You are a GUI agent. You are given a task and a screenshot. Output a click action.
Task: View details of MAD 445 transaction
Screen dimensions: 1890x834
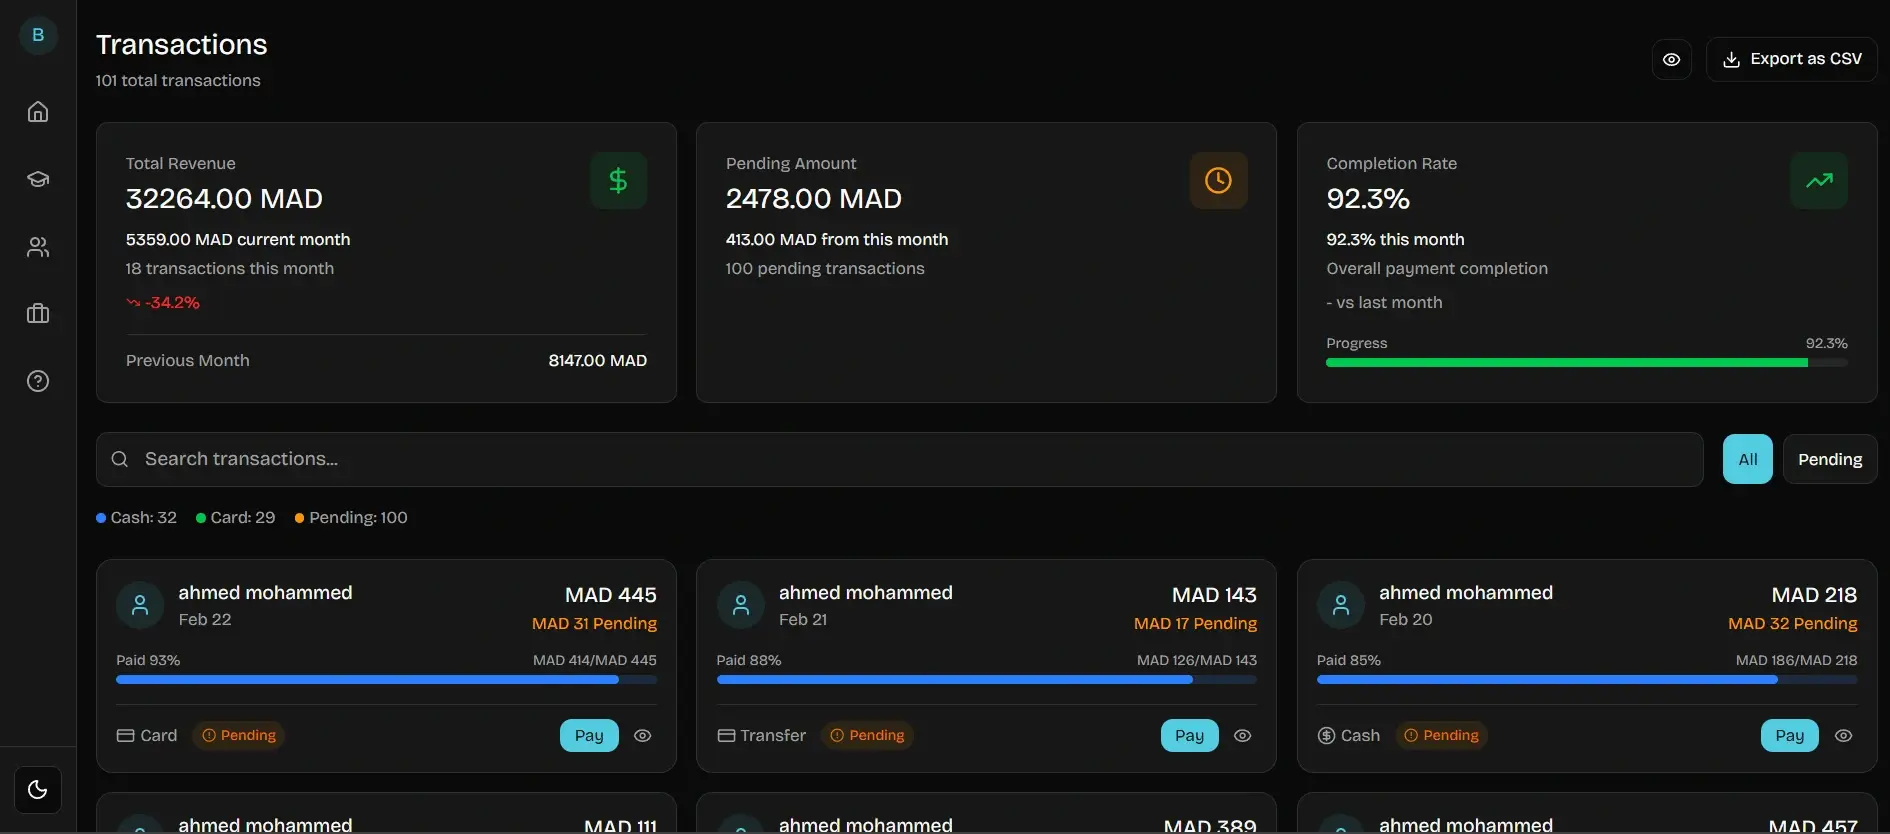click(x=643, y=736)
